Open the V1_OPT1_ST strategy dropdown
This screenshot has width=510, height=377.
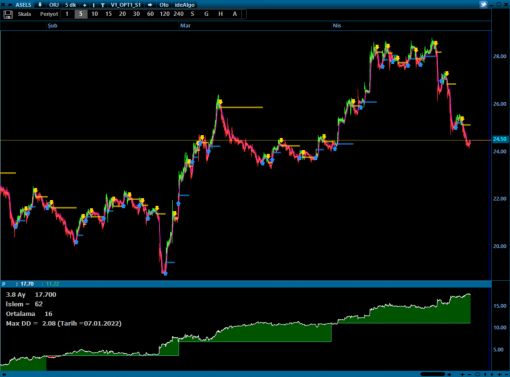[126, 5]
